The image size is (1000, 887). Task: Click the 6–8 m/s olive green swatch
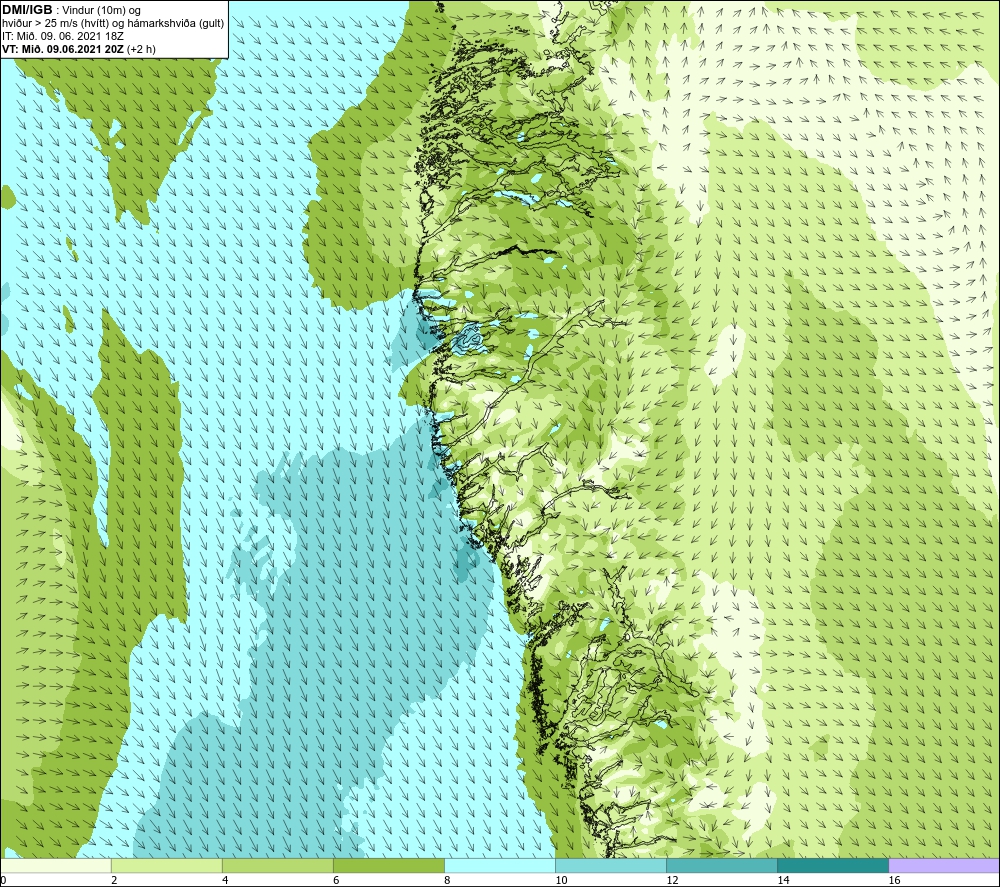388,865
